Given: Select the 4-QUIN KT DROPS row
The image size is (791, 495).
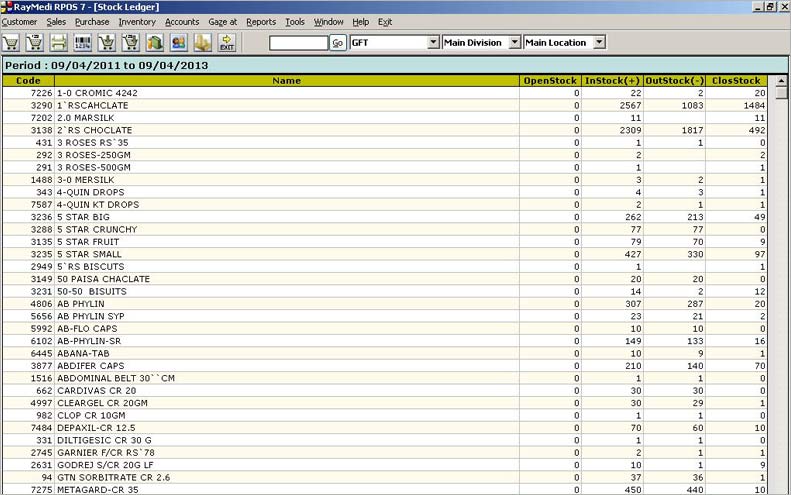Looking at the screenshot, I should (385, 204).
